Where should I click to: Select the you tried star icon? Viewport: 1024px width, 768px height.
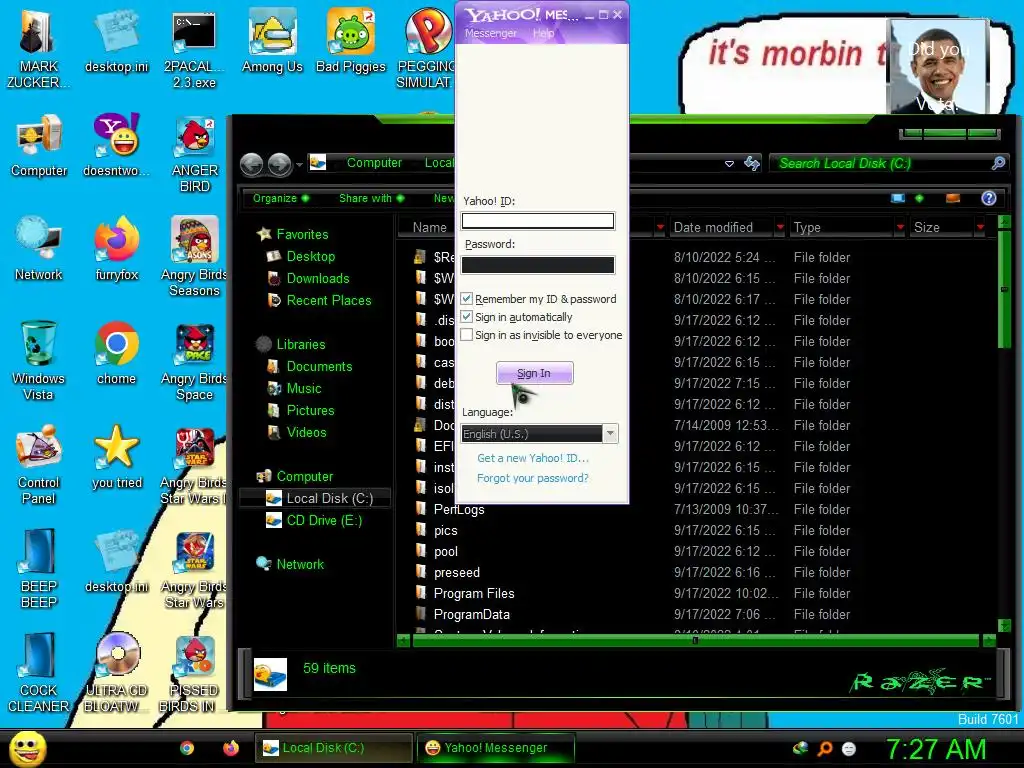[x=116, y=456]
